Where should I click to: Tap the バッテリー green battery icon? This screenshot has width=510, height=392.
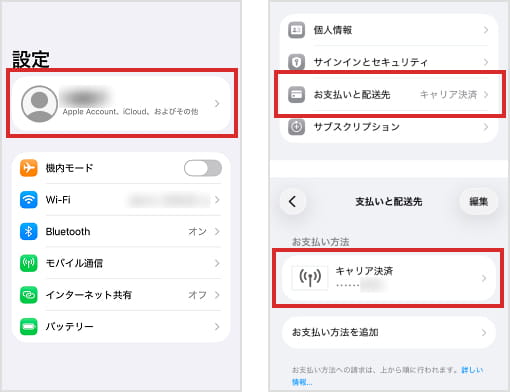click(29, 326)
